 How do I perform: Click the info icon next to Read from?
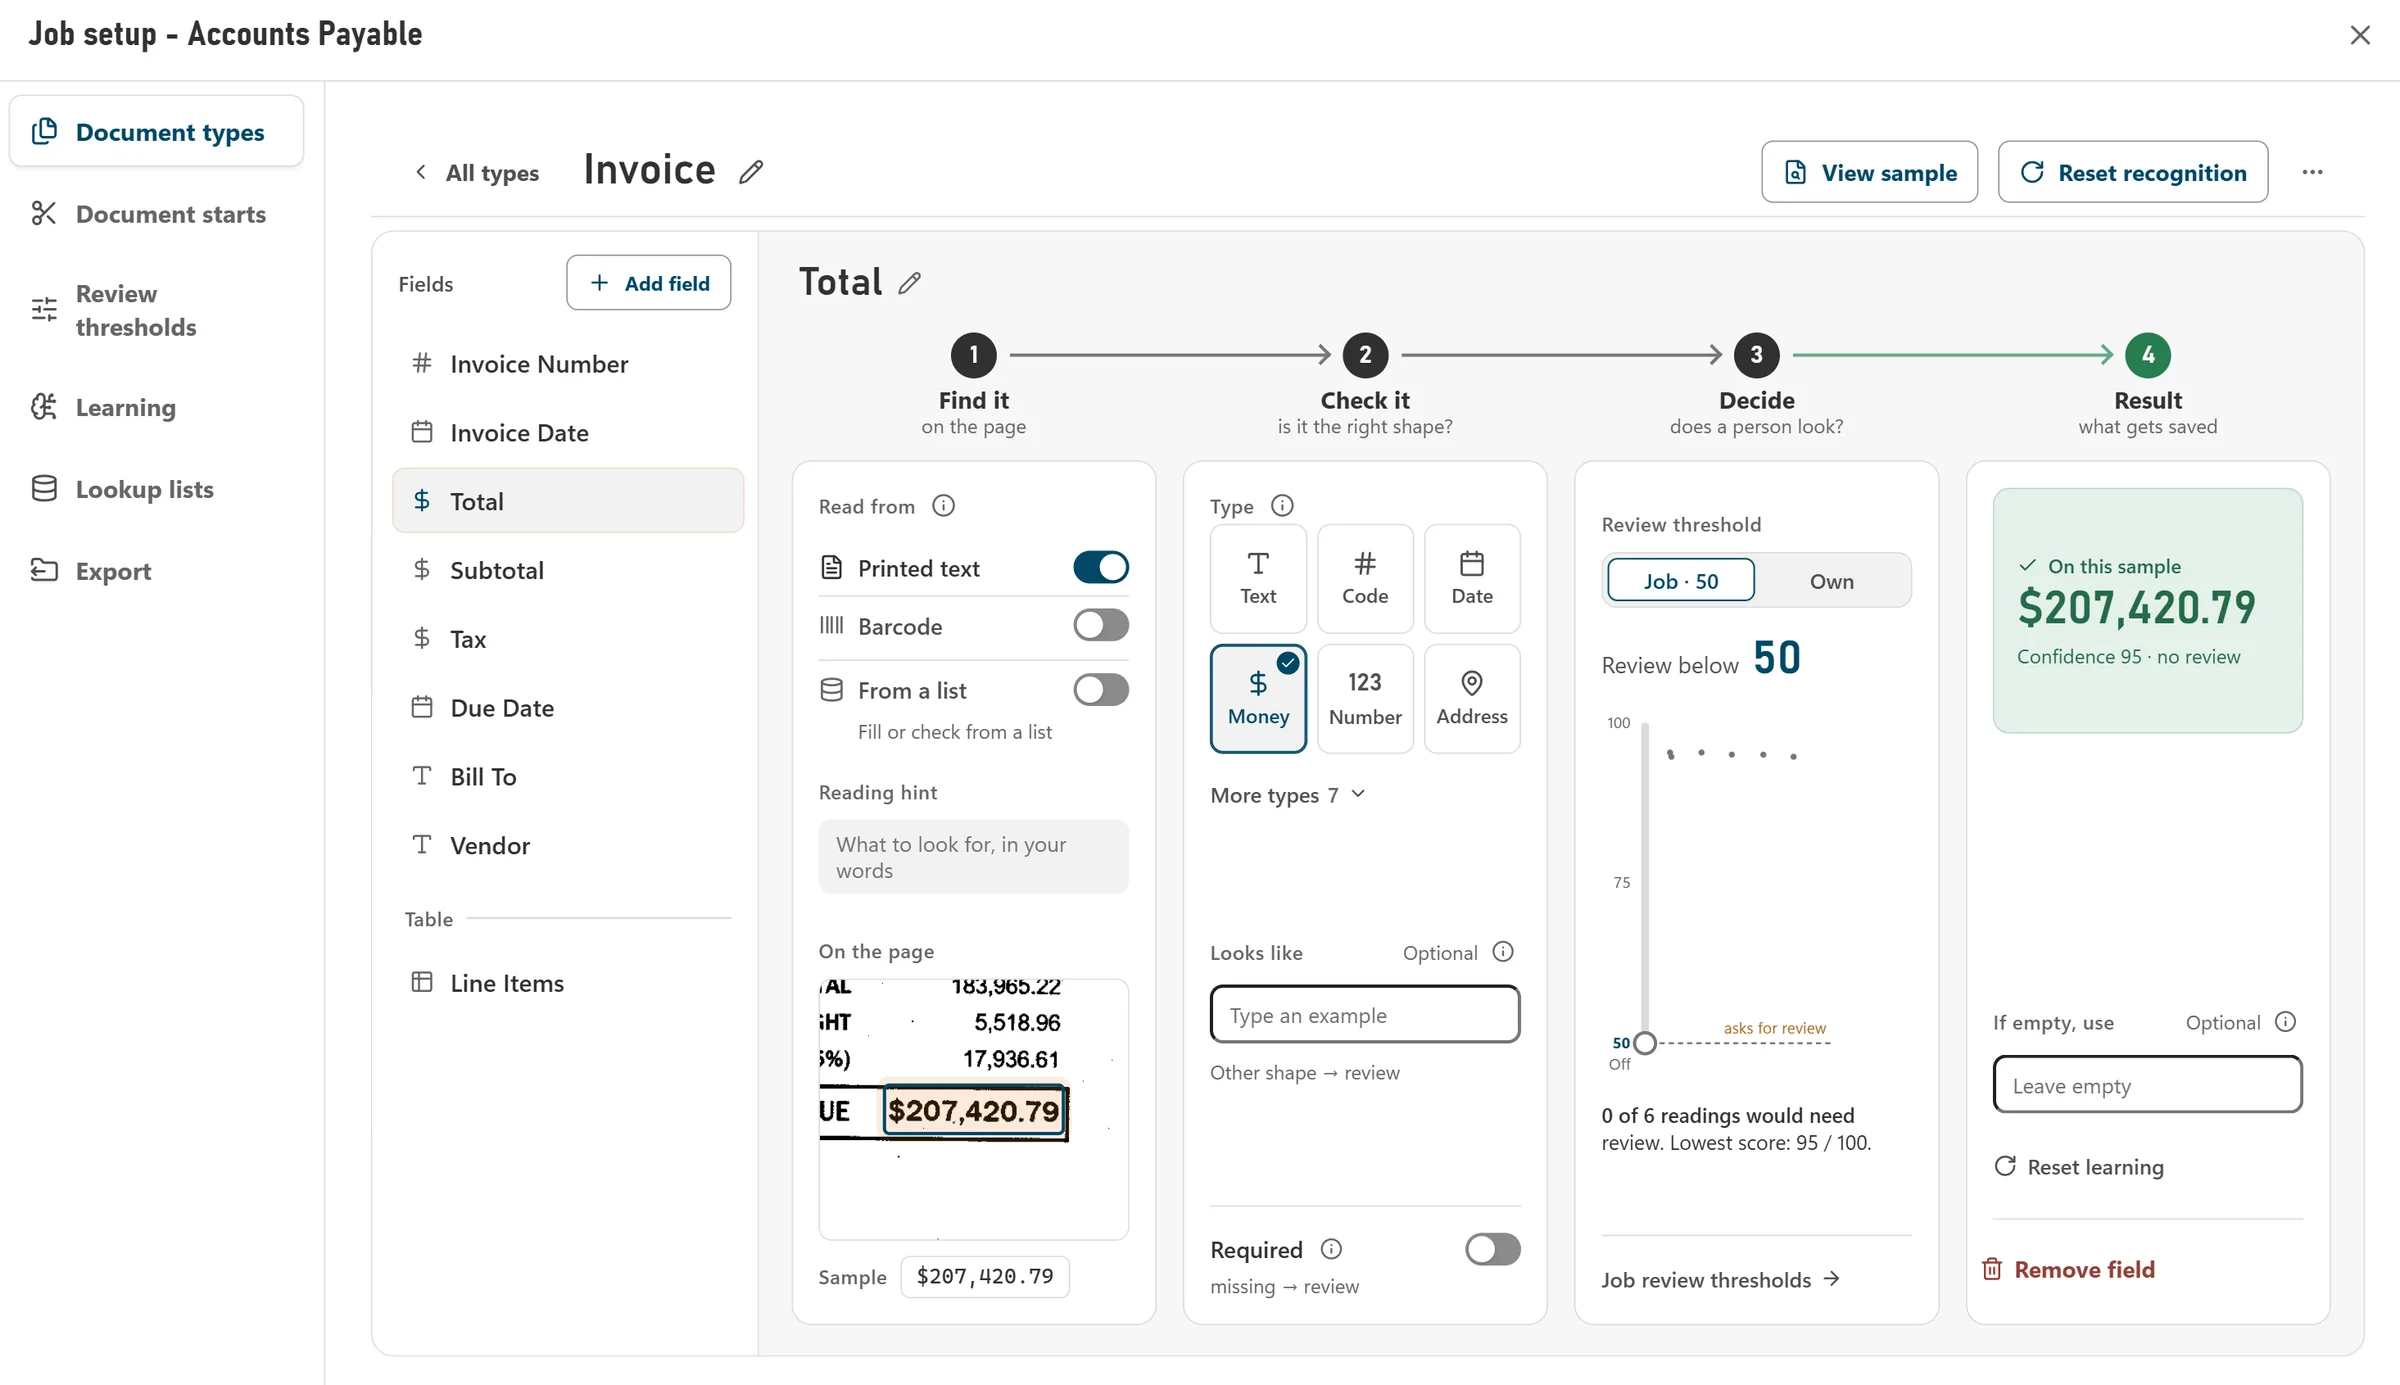click(x=943, y=506)
